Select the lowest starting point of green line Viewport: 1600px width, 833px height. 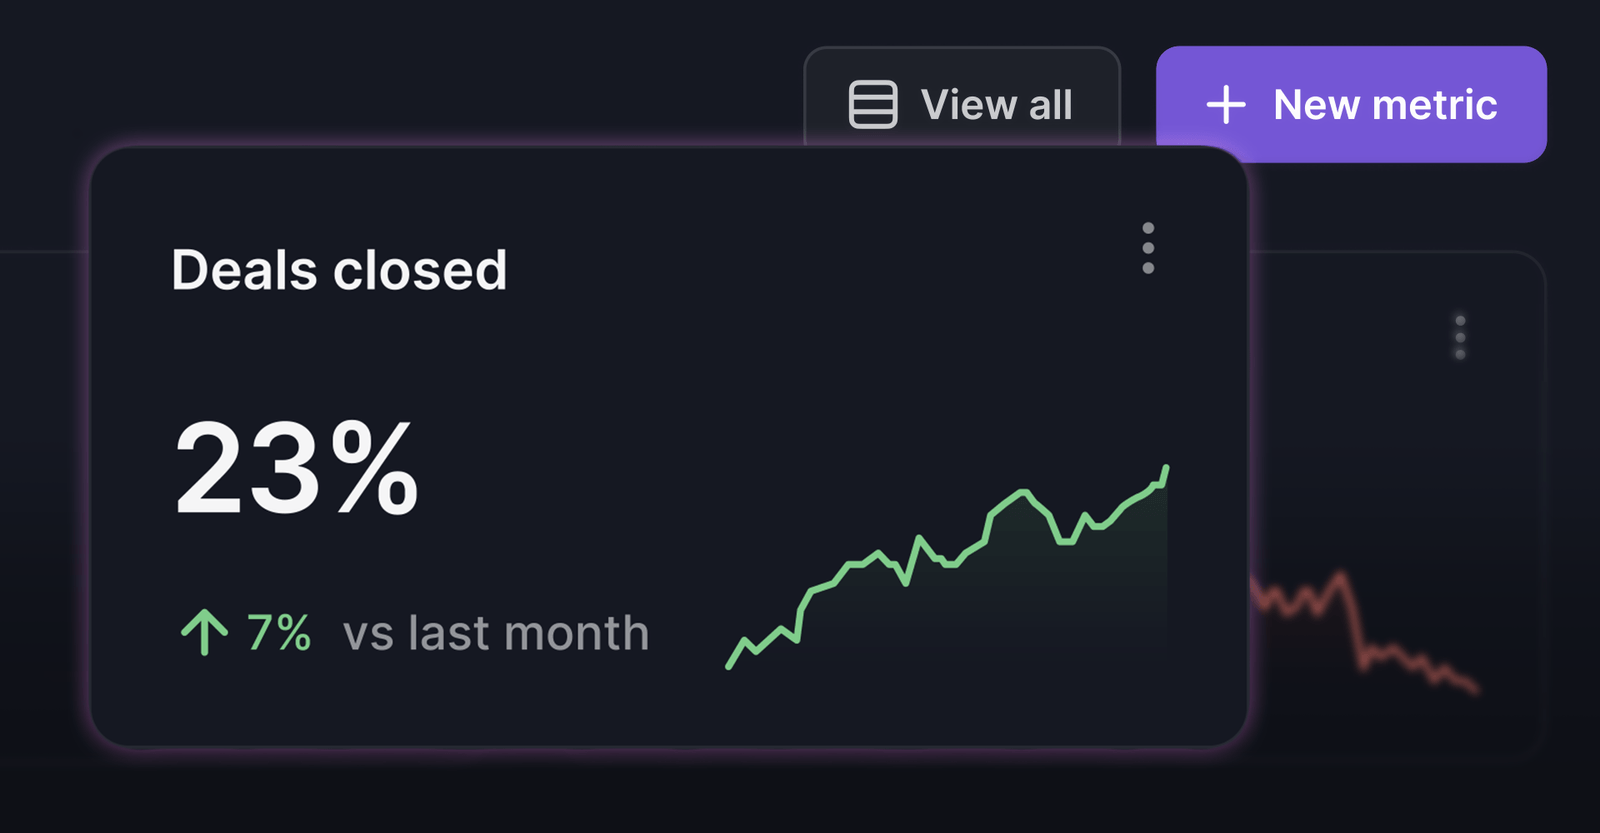click(x=729, y=666)
